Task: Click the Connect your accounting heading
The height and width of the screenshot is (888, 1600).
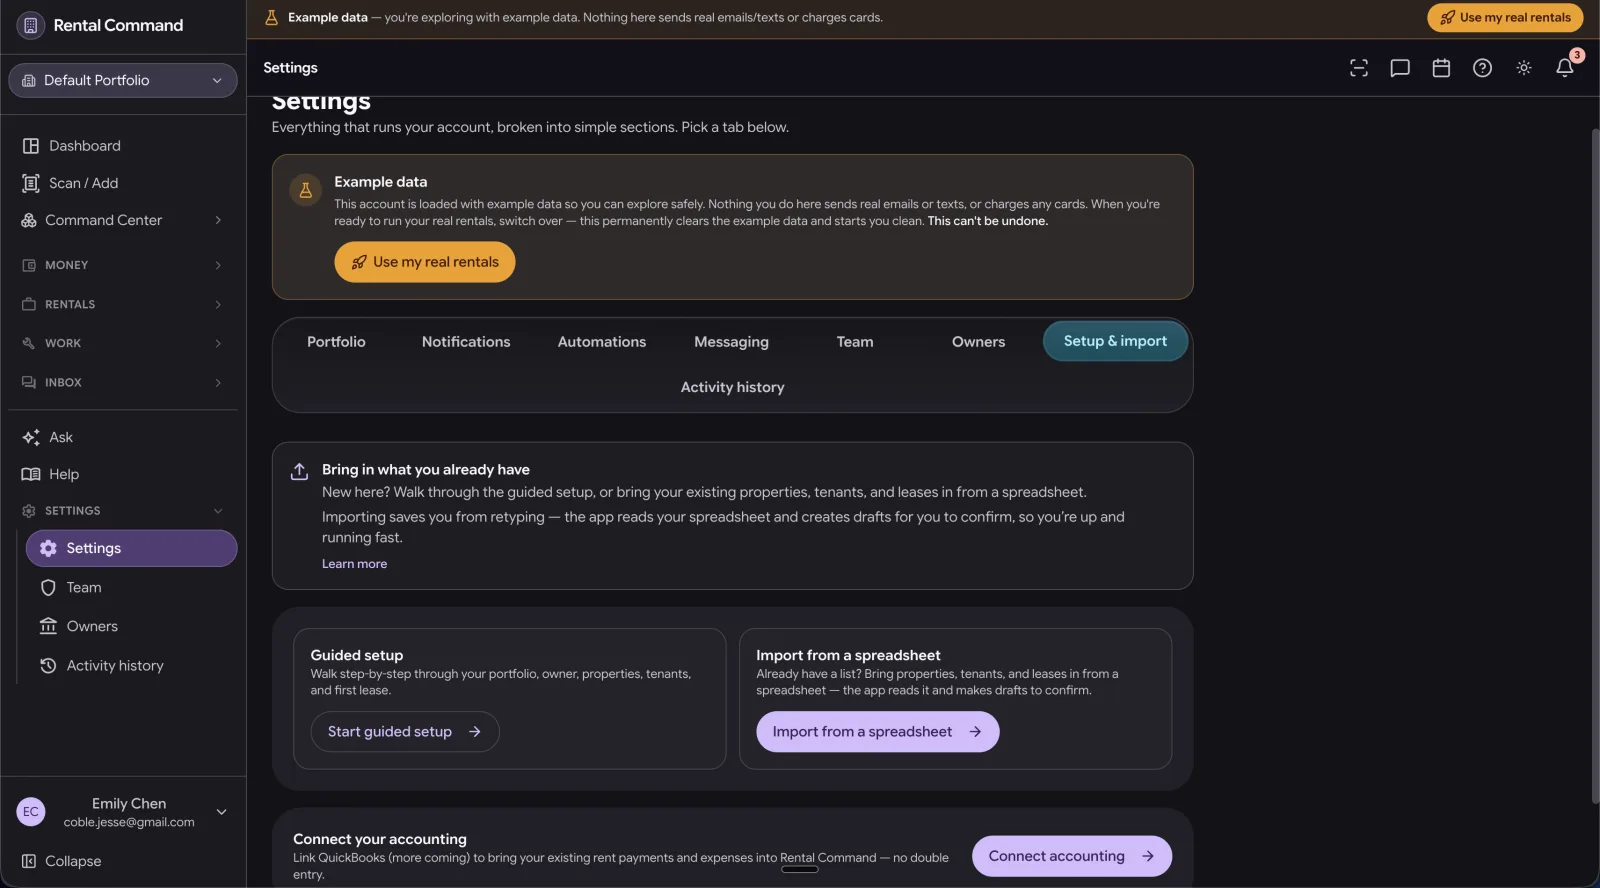Action: coord(380,839)
